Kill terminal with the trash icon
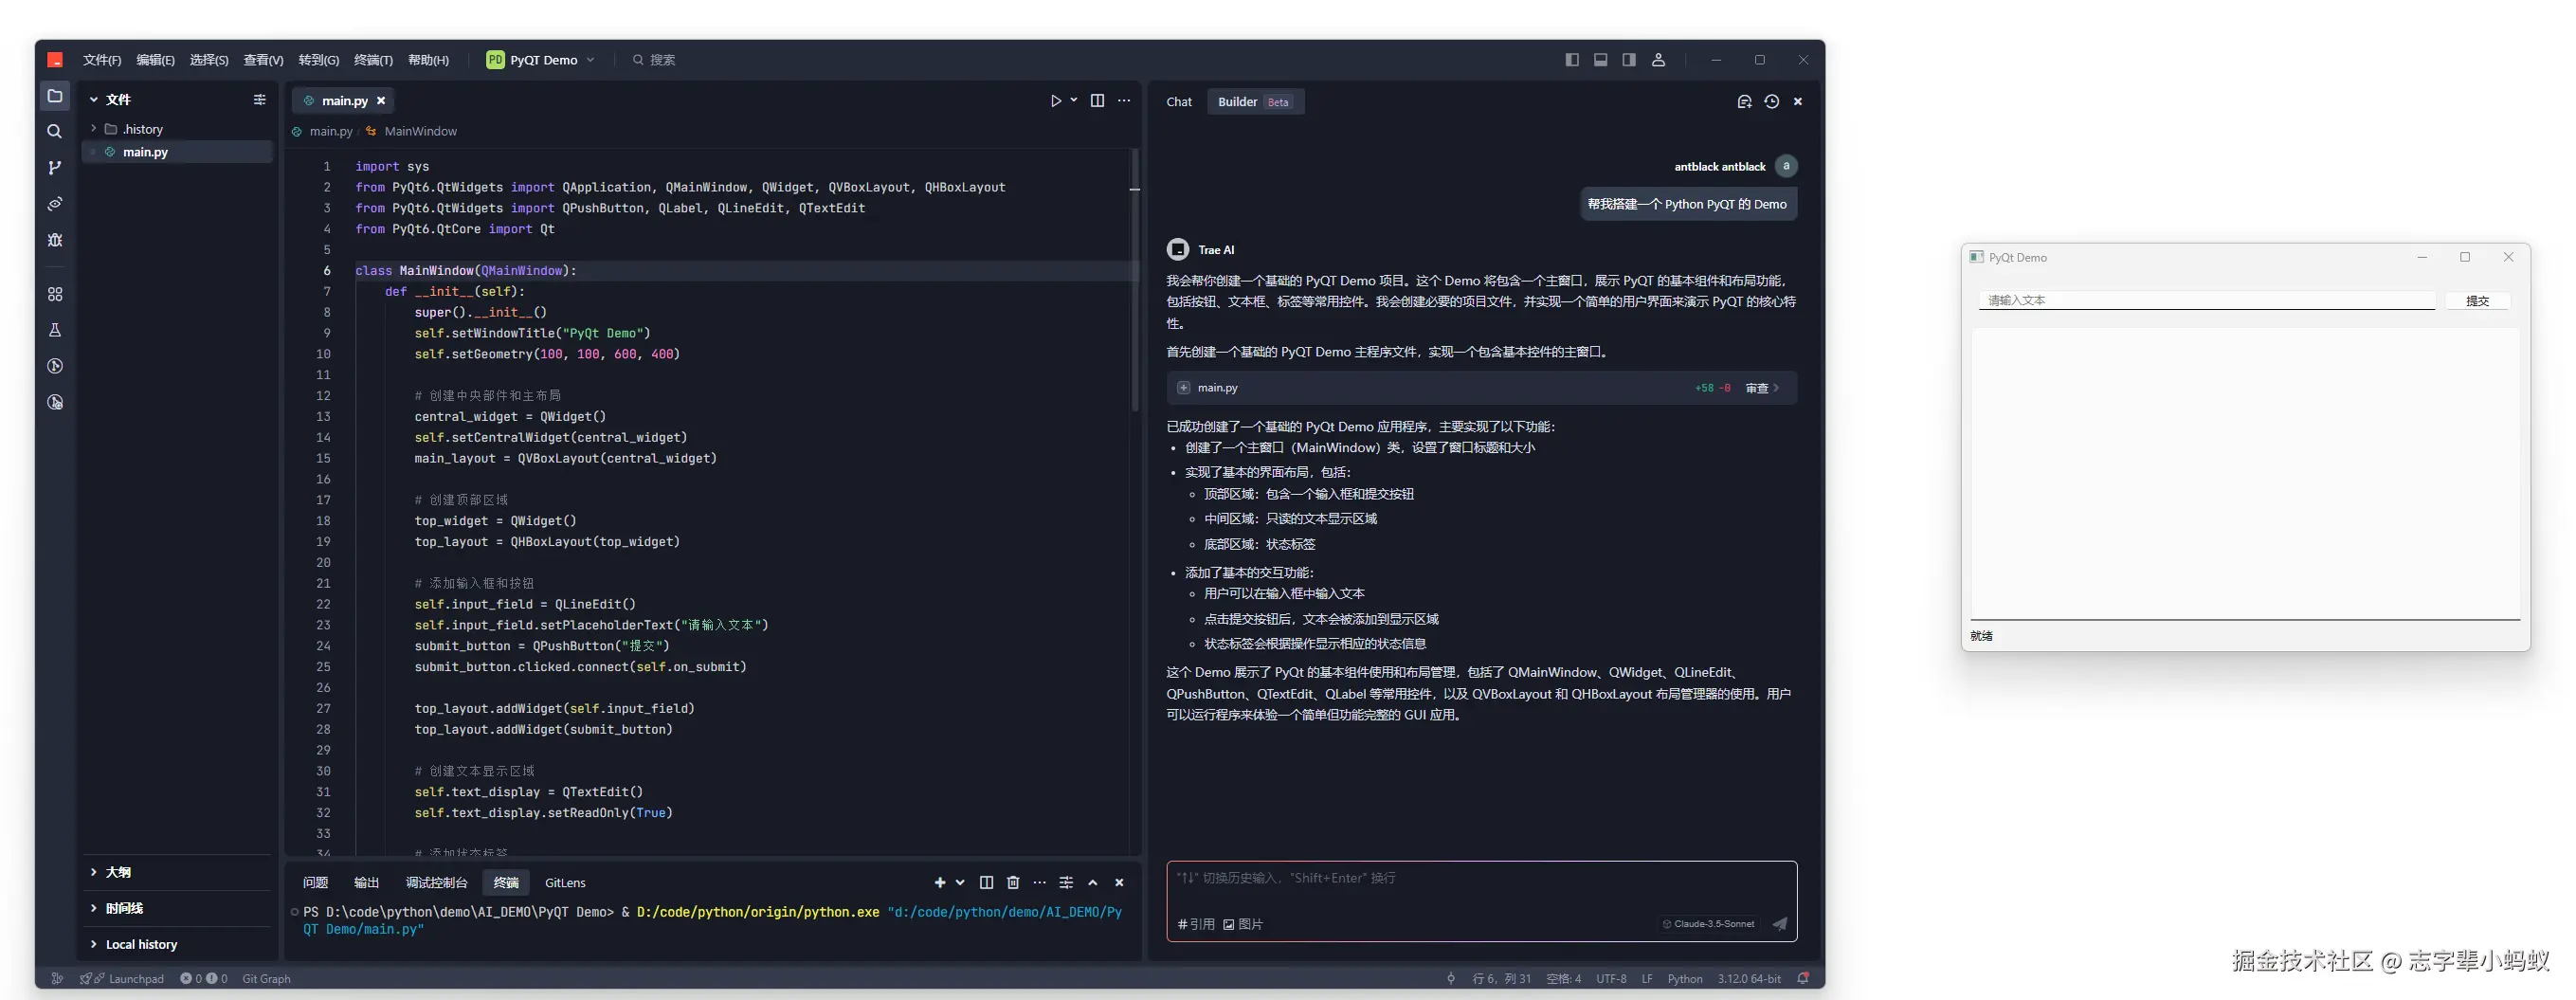 (x=1013, y=883)
